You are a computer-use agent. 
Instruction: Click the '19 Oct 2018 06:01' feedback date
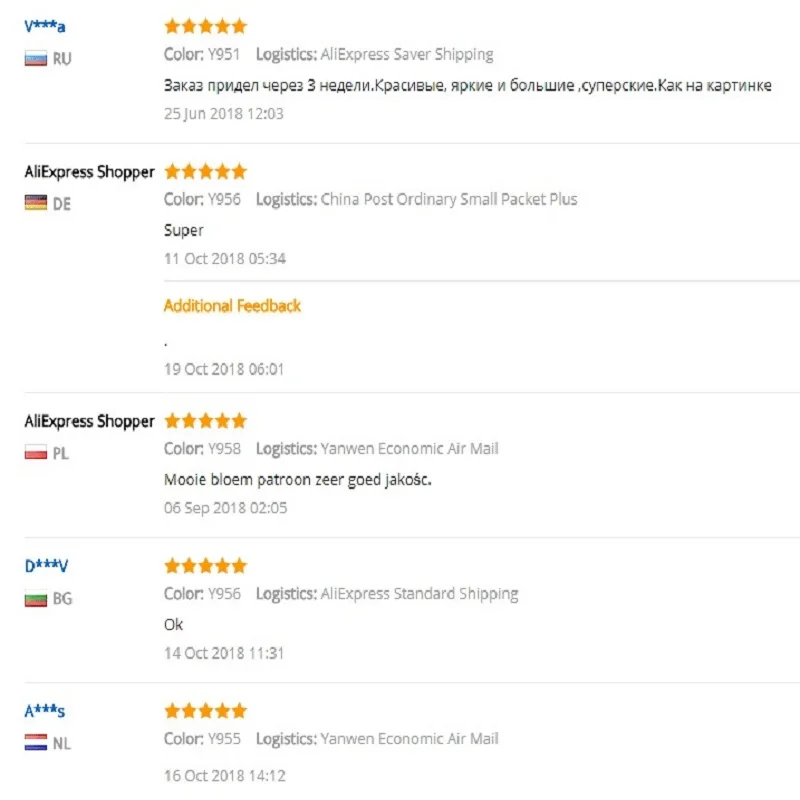coord(224,369)
